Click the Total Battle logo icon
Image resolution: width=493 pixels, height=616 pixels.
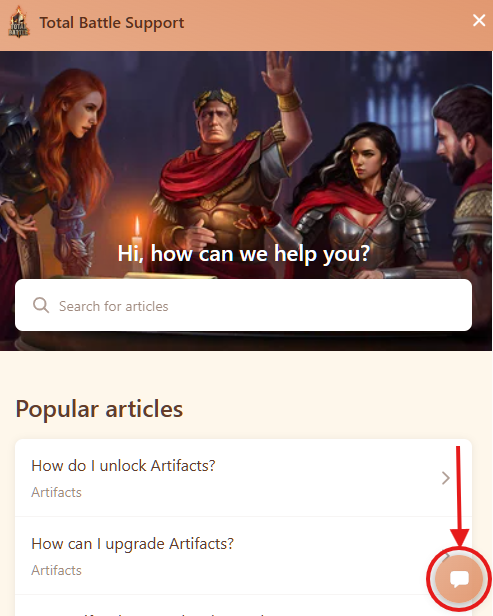18,22
